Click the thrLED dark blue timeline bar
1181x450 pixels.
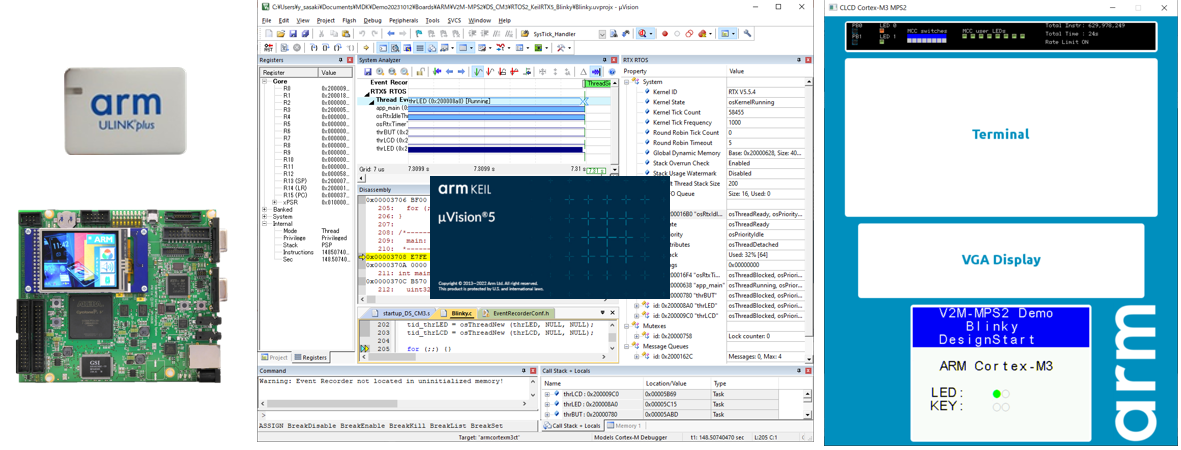[496, 148]
